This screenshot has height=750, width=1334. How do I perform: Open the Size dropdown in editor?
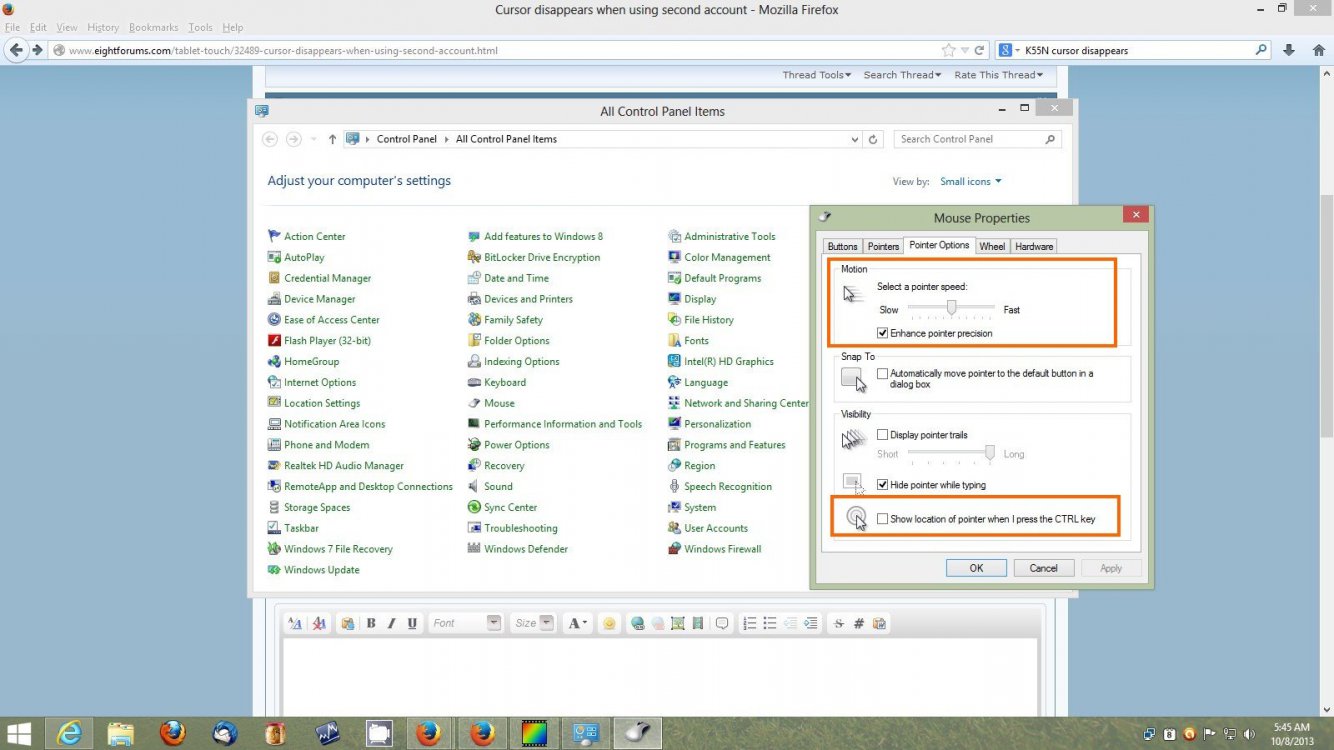click(x=533, y=623)
